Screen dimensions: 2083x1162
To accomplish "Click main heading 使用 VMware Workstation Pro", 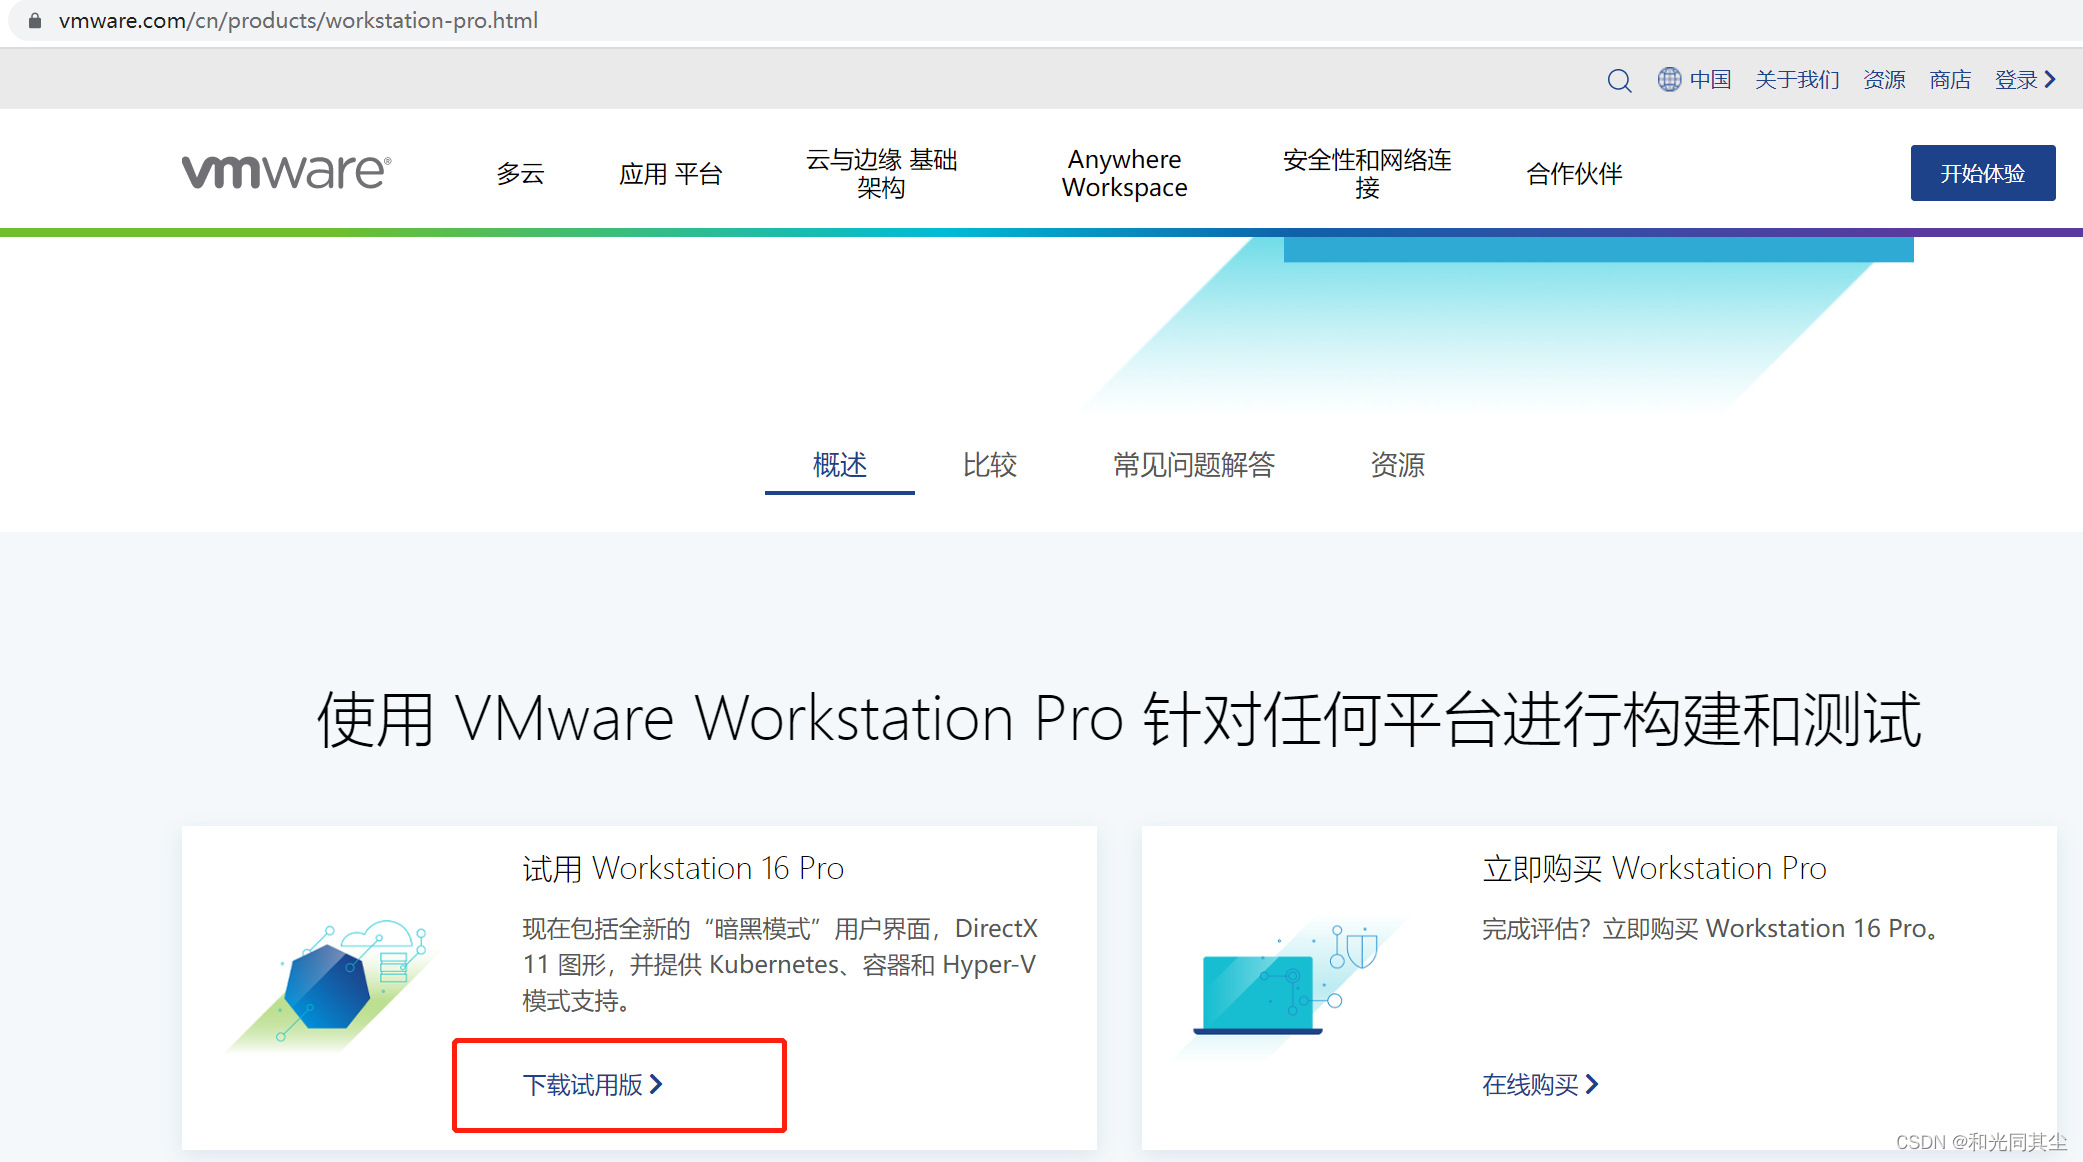I will 1119,719.
